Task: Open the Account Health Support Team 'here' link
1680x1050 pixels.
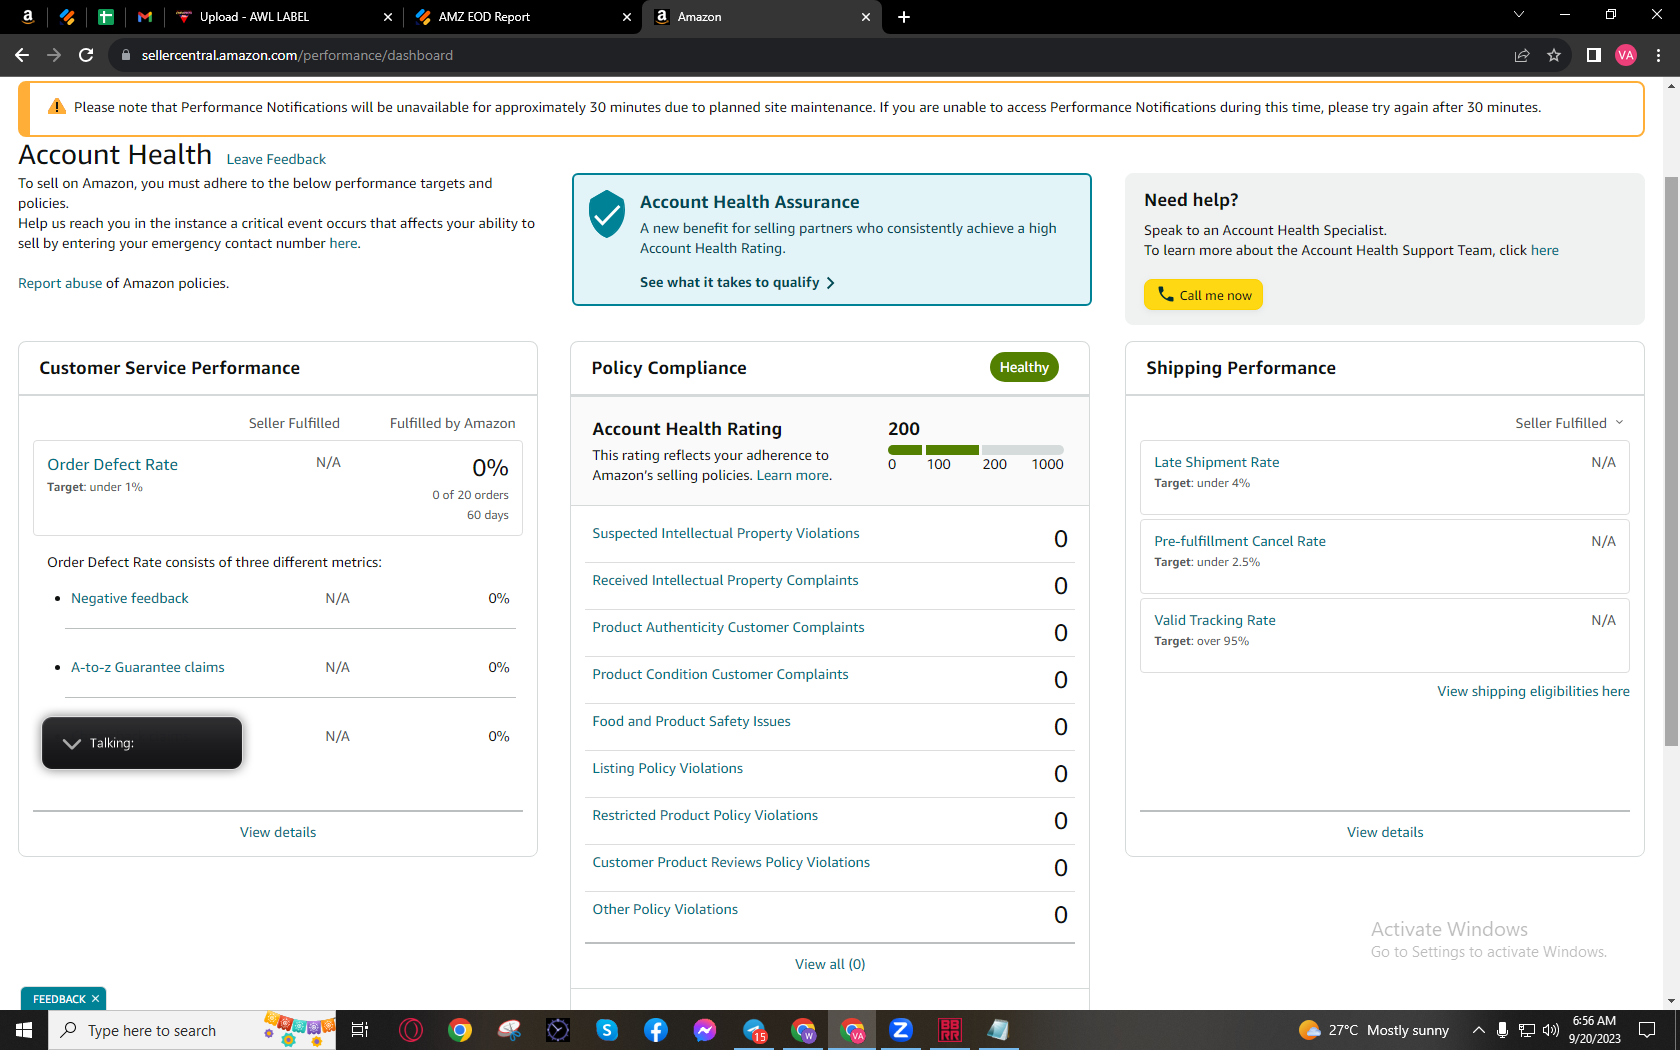Action: pyautogui.click(x=1545, y=250)
